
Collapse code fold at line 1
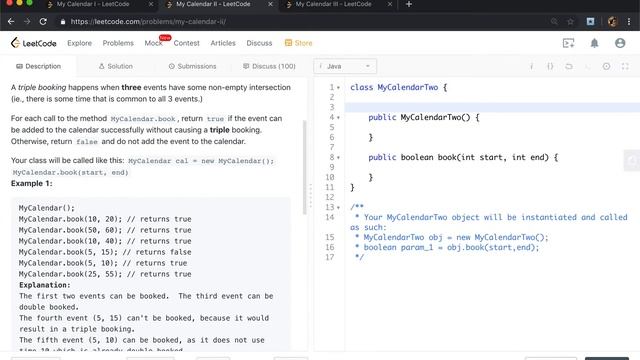pyautogui.click(x=338, y=87)
